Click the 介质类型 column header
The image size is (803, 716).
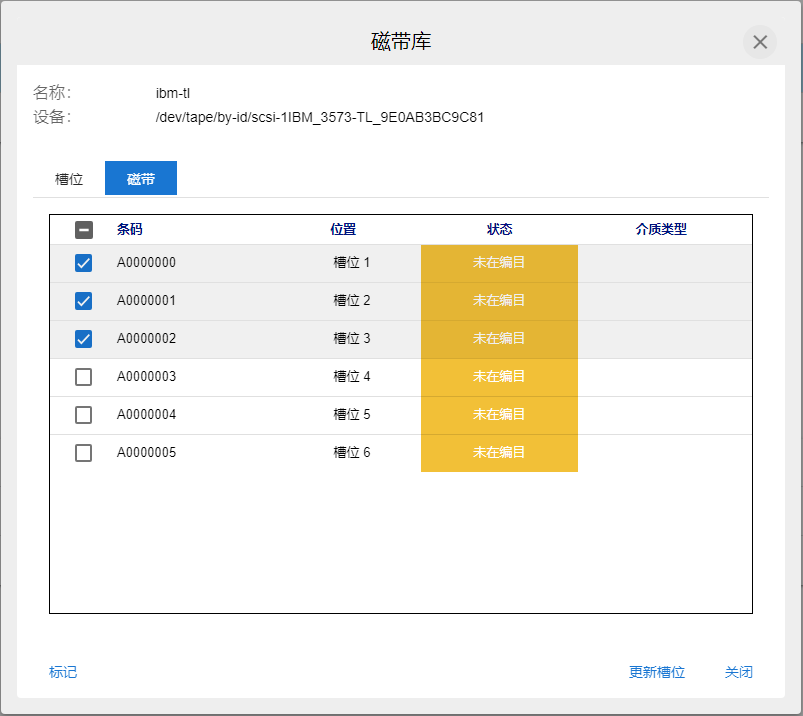pyautogui.click(x=661, y=229)
